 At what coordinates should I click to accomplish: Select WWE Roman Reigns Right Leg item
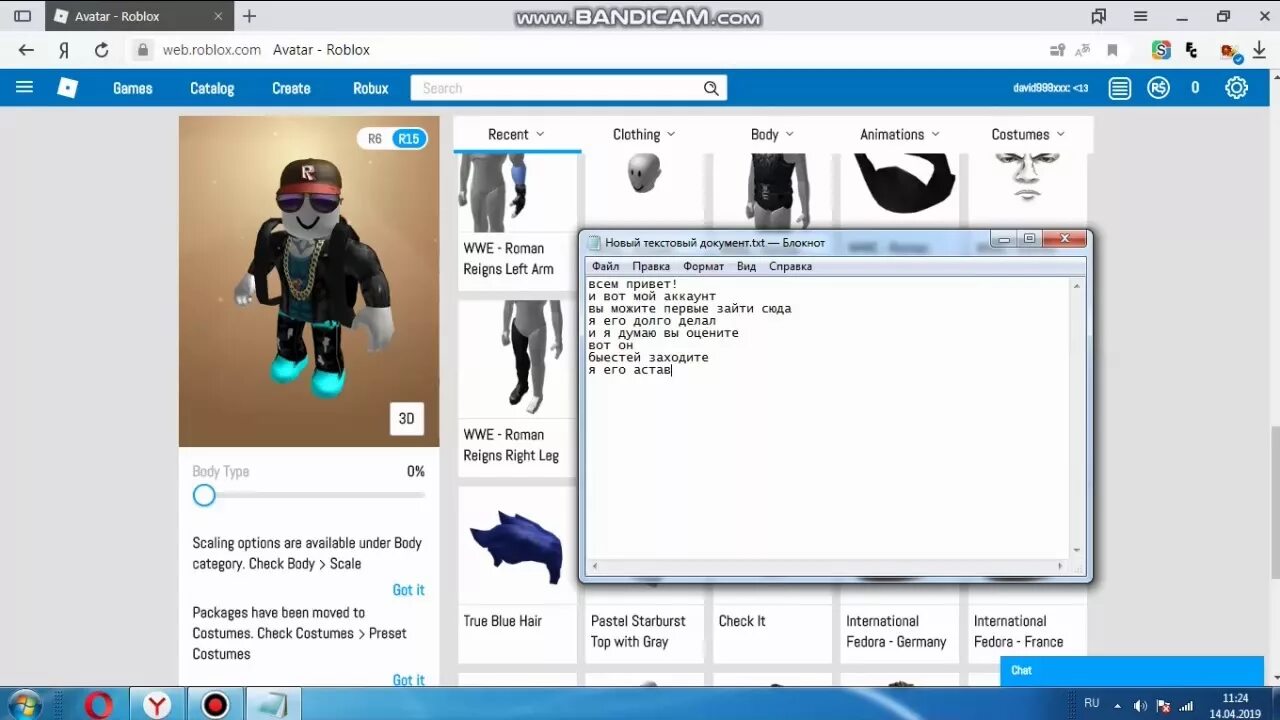click(x=516, y=386)
